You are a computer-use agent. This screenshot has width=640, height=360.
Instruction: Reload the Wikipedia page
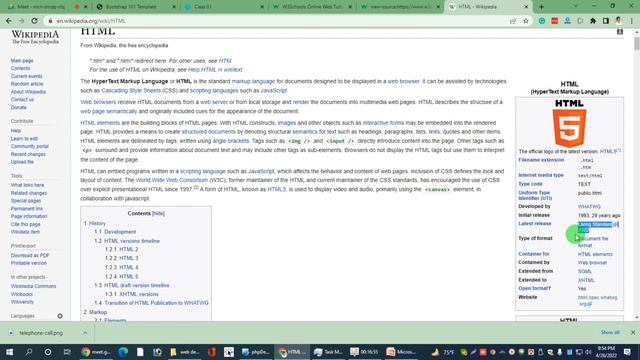(x=34, y=21)
